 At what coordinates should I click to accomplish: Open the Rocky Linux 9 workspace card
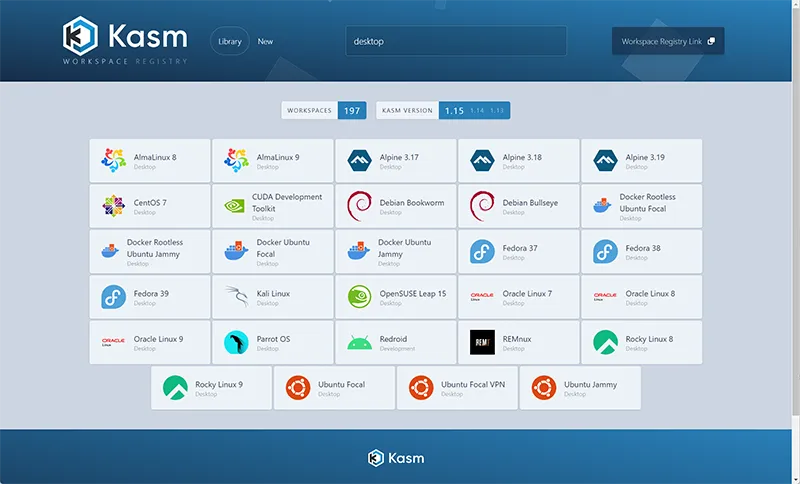click(211, 388)
